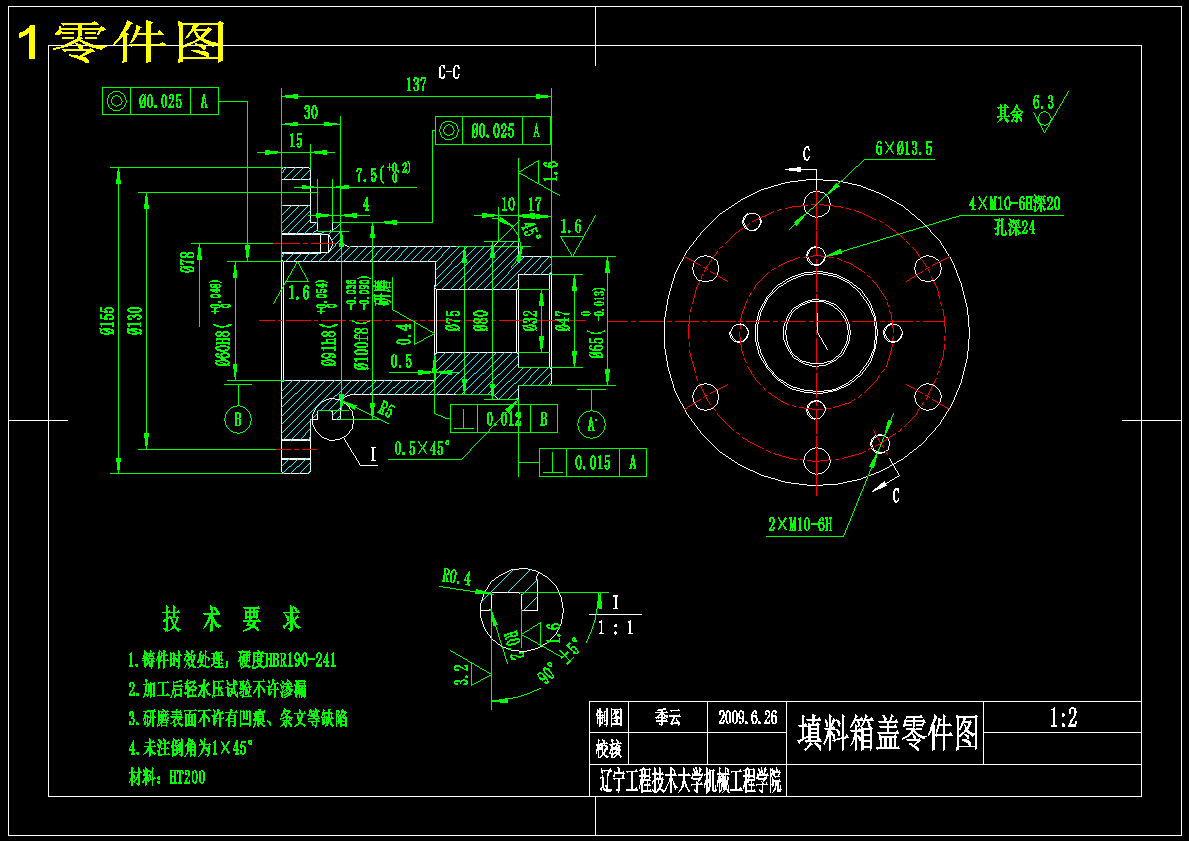
Task: Select the hole depth note "孔深24"
Action: click(x=1015, y=227)
